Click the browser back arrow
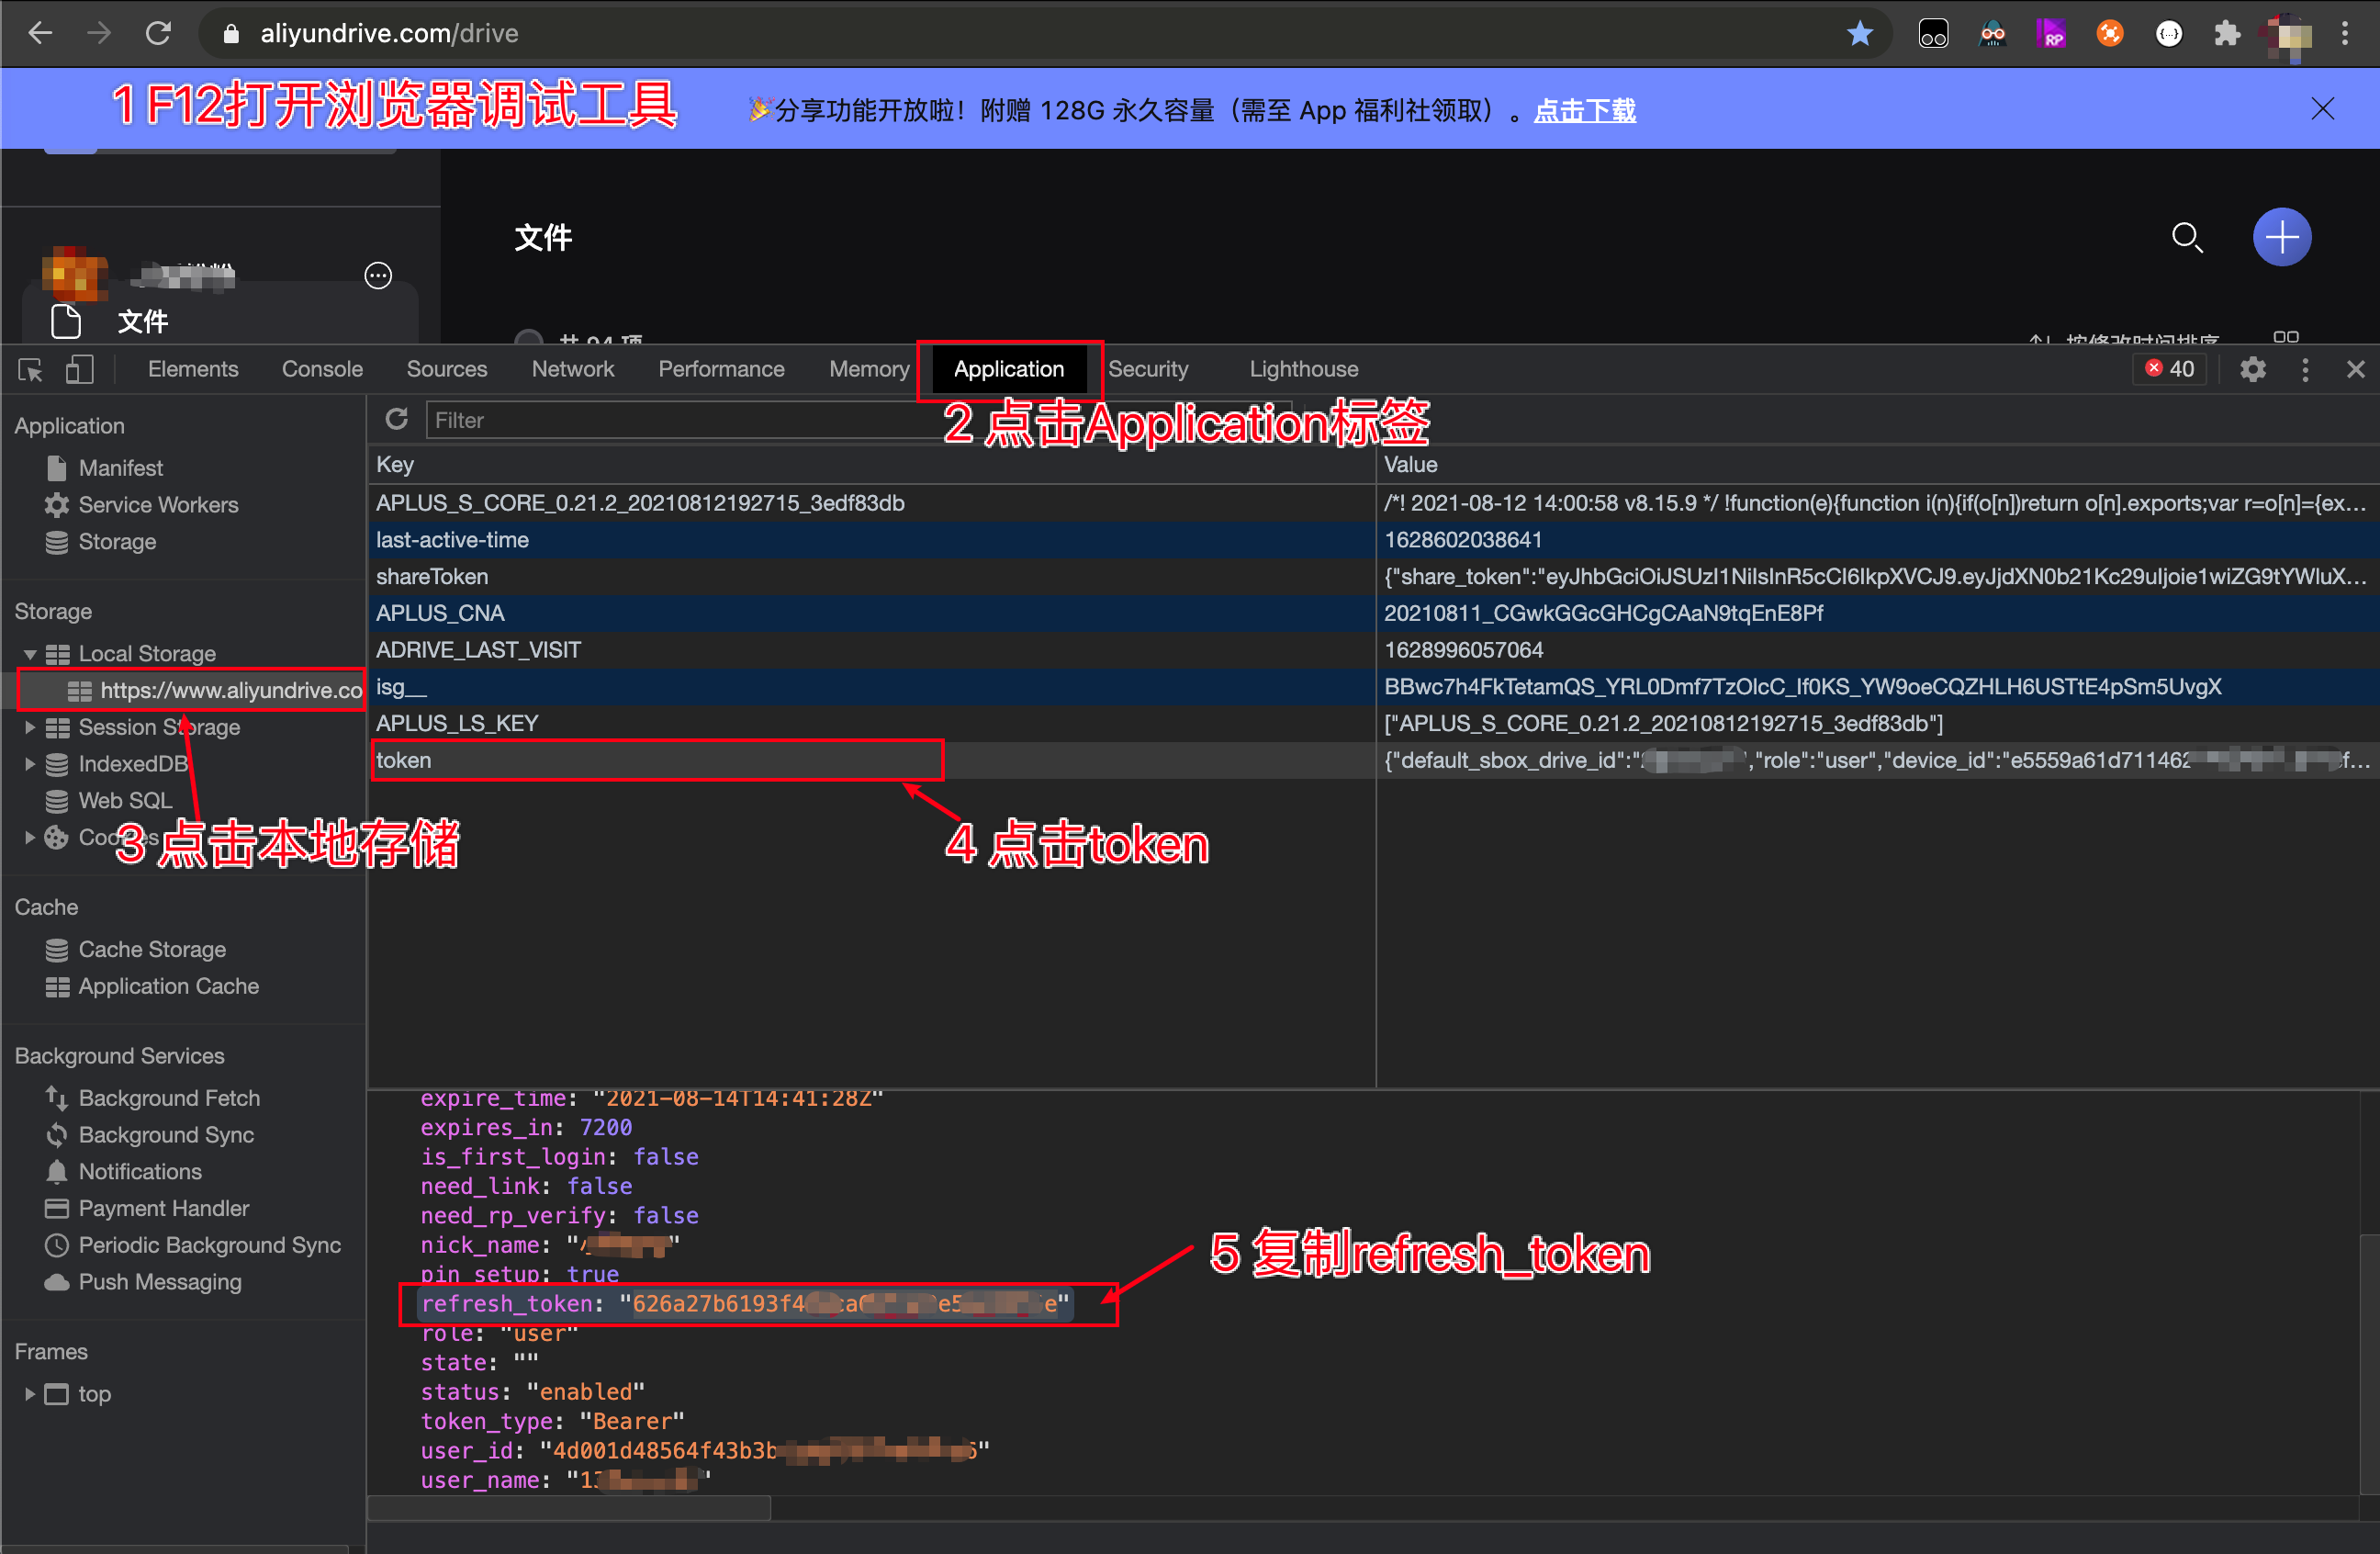Image resolution: width=2380 pixels, height=1554 pixels. (40, 33)
